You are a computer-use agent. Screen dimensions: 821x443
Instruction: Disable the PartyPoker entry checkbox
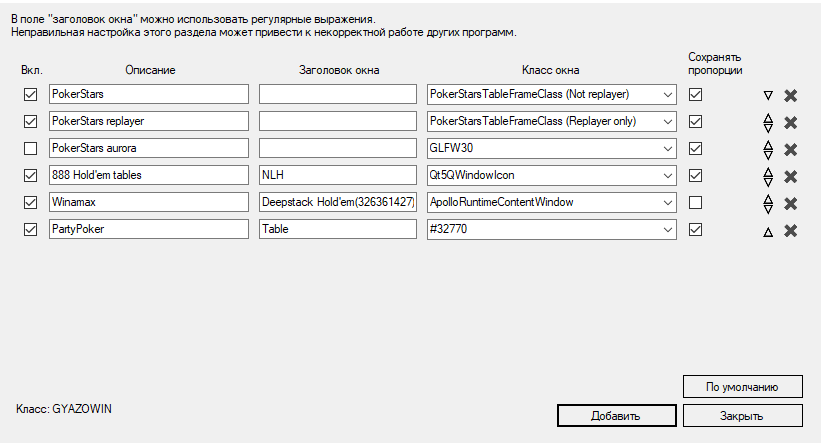coord(30,229)
